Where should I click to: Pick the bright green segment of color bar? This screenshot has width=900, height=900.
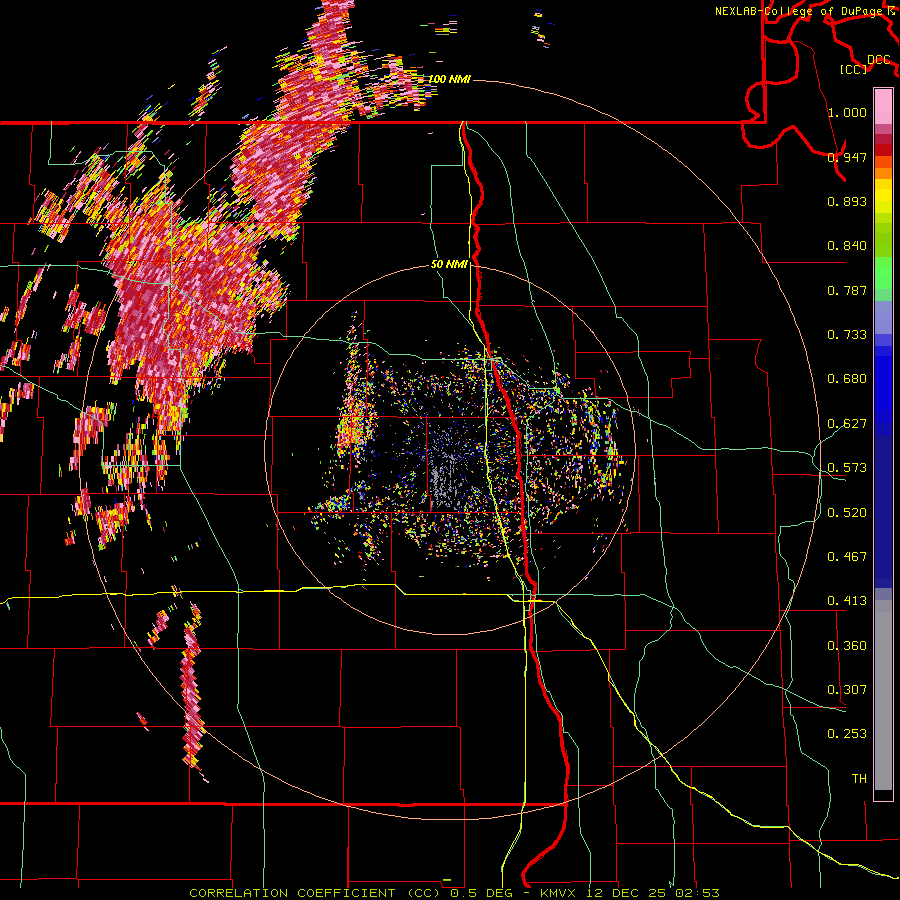[883, 273]
